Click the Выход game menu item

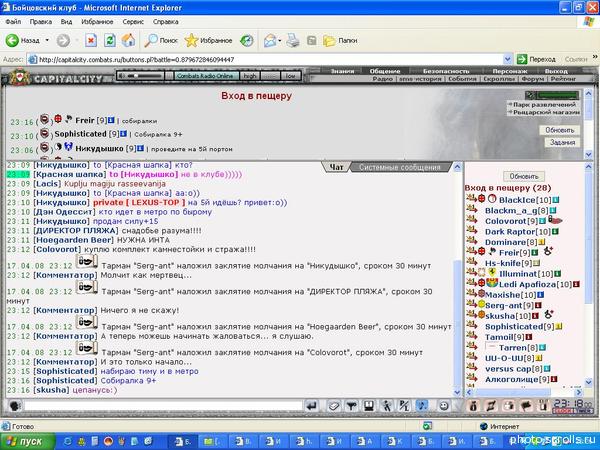[x=556, y=71]
